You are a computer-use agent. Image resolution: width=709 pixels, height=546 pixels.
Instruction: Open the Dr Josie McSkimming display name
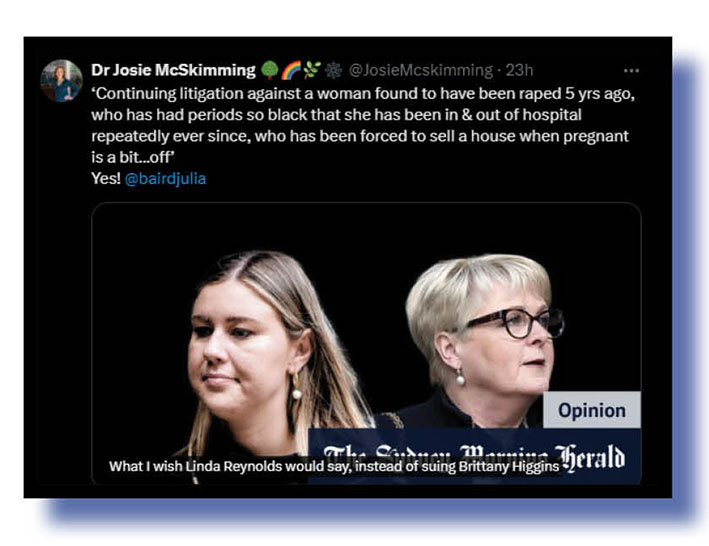tap(173, 70)
